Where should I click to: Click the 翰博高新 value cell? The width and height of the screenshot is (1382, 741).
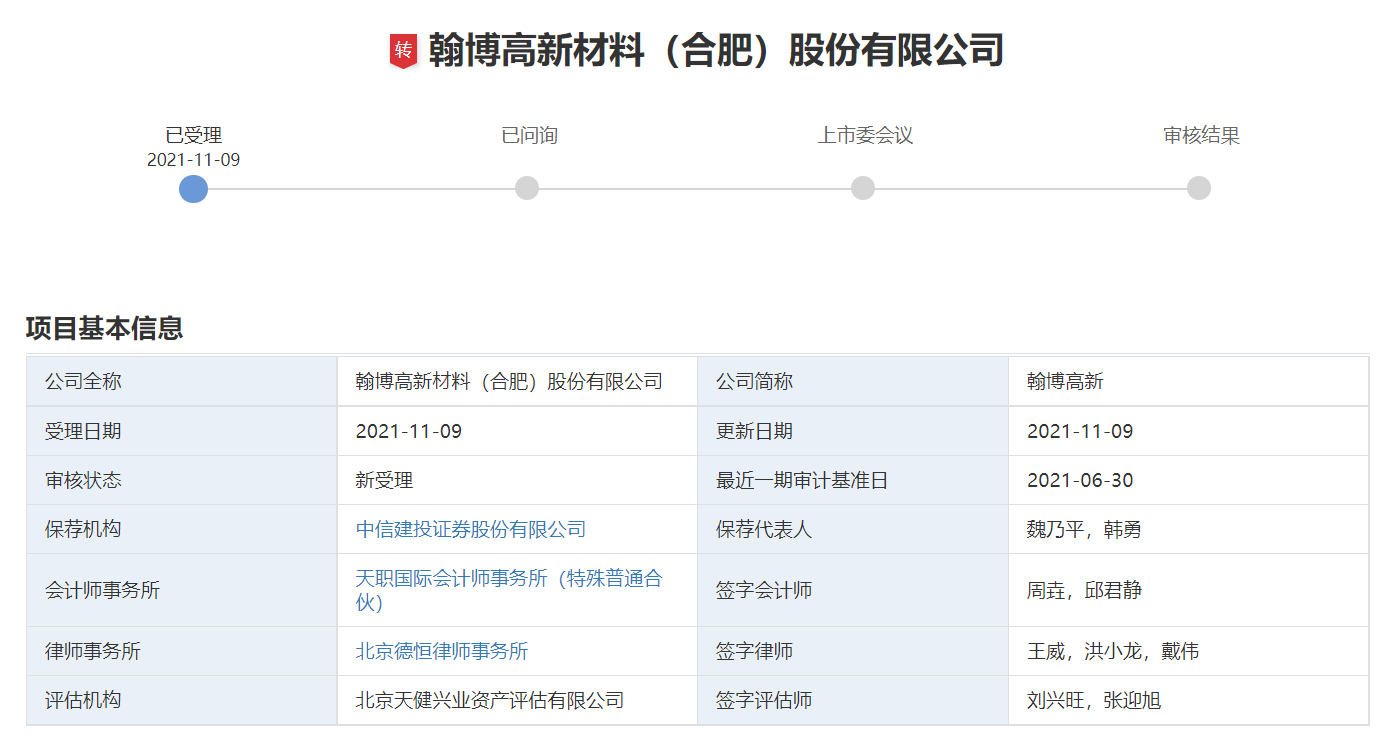[x=1188, y=381]
